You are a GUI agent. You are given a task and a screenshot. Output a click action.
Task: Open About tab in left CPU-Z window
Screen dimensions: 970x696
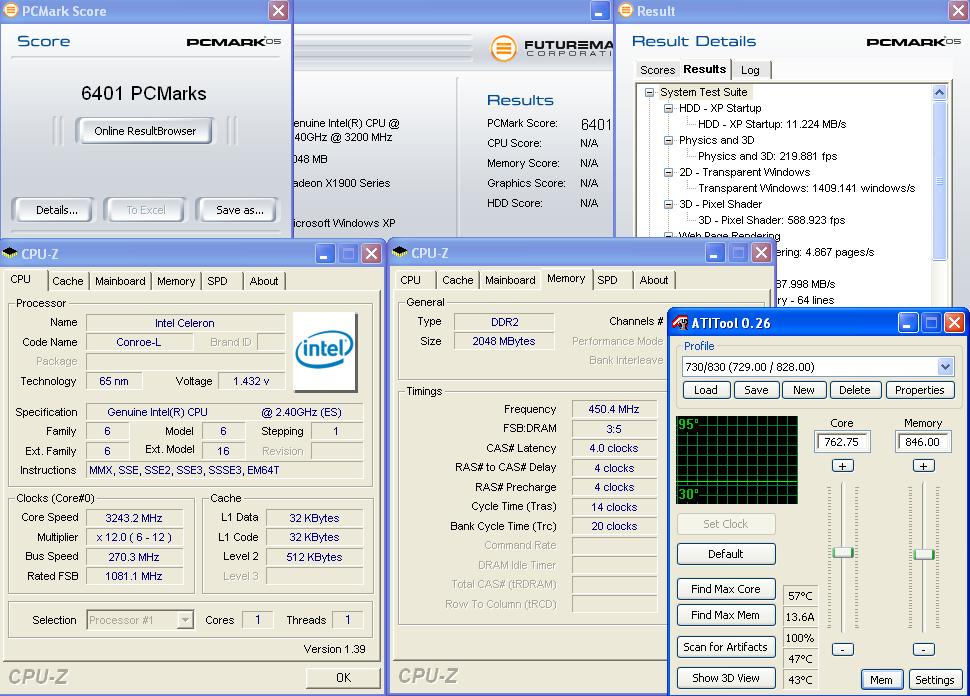pos(264,281)
